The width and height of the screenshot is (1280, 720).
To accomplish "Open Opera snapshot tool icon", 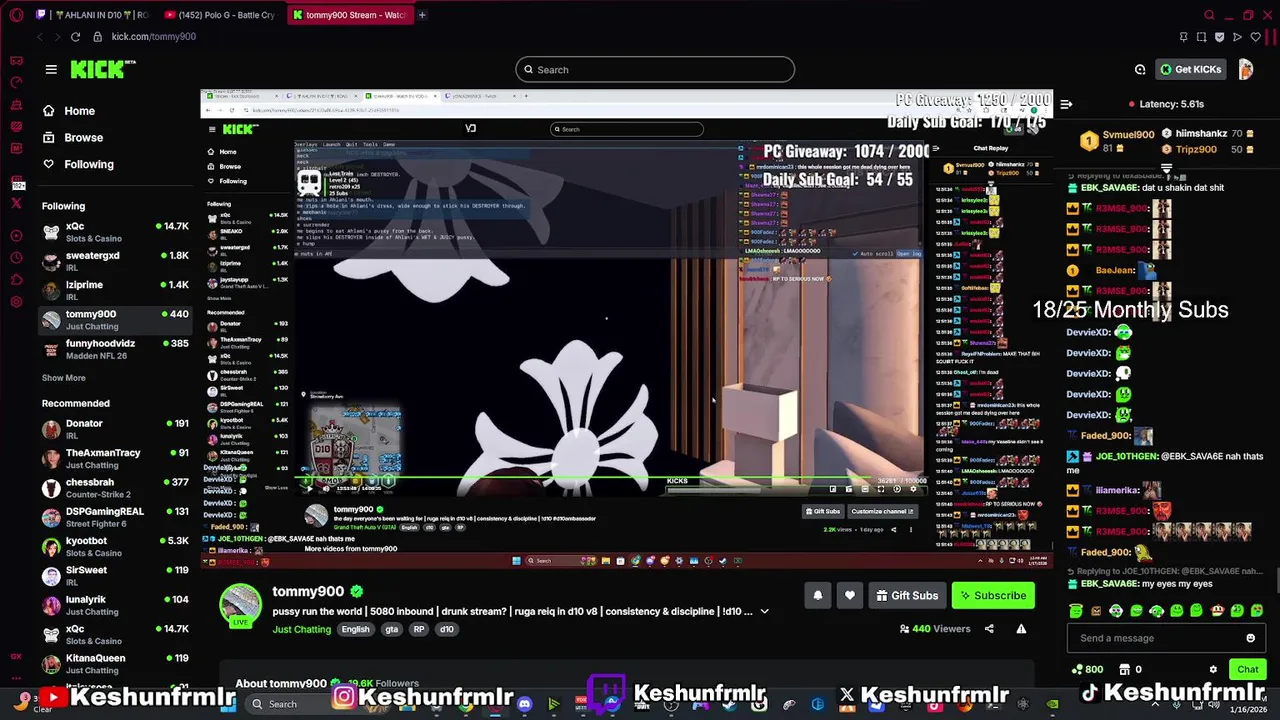I will tap(1201, 37).
